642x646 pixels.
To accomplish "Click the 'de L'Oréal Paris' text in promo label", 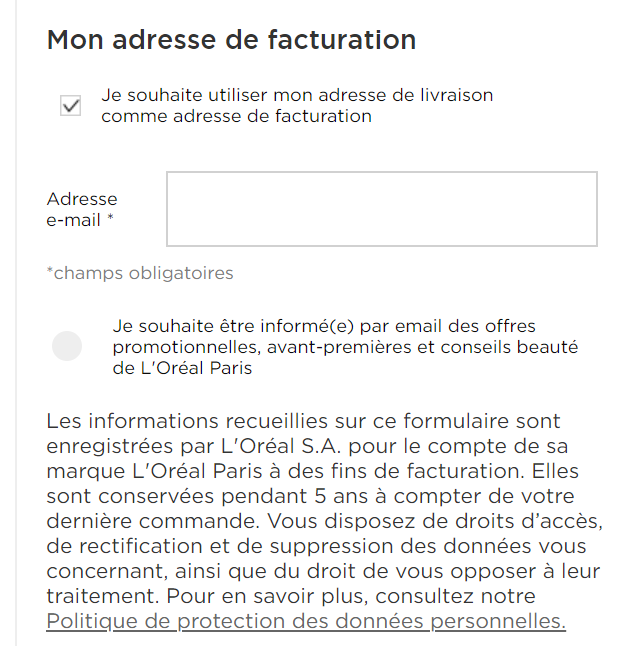I will [182, 368].
